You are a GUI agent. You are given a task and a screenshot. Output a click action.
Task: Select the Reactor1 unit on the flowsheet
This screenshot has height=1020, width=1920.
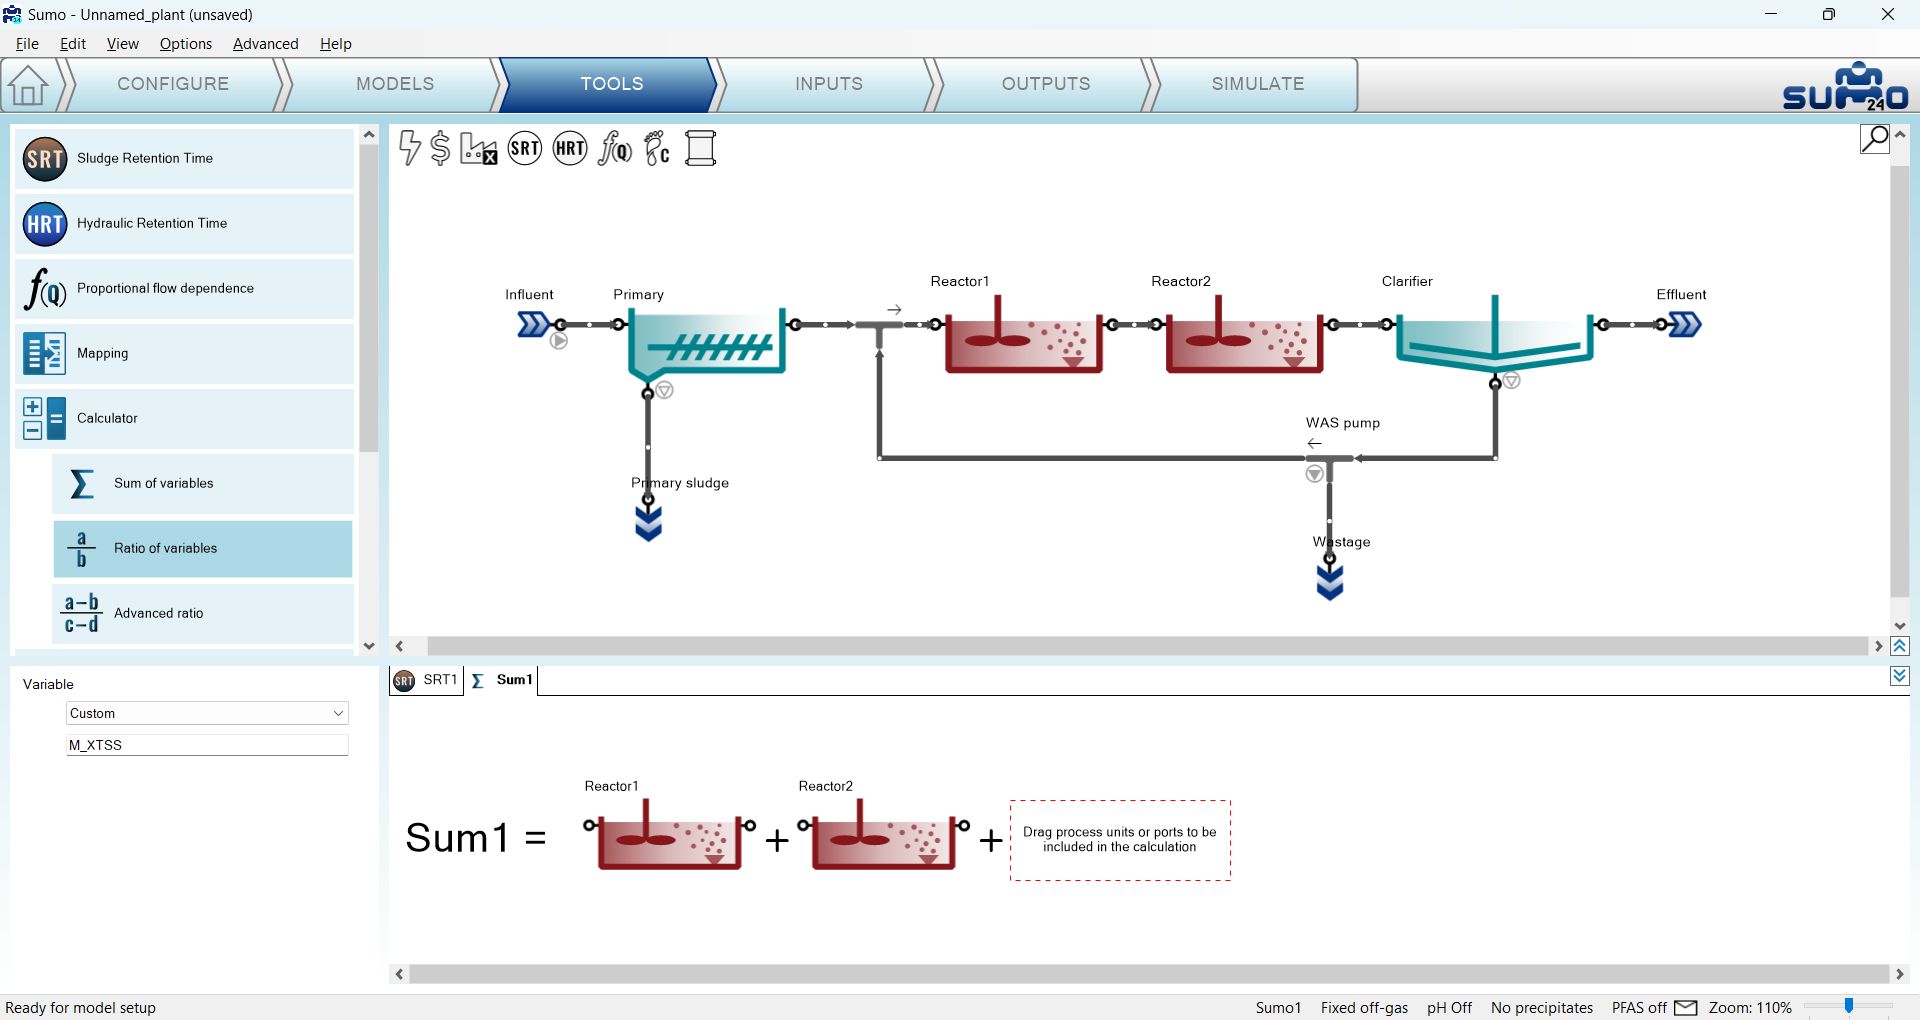(x=1022, y=334)
